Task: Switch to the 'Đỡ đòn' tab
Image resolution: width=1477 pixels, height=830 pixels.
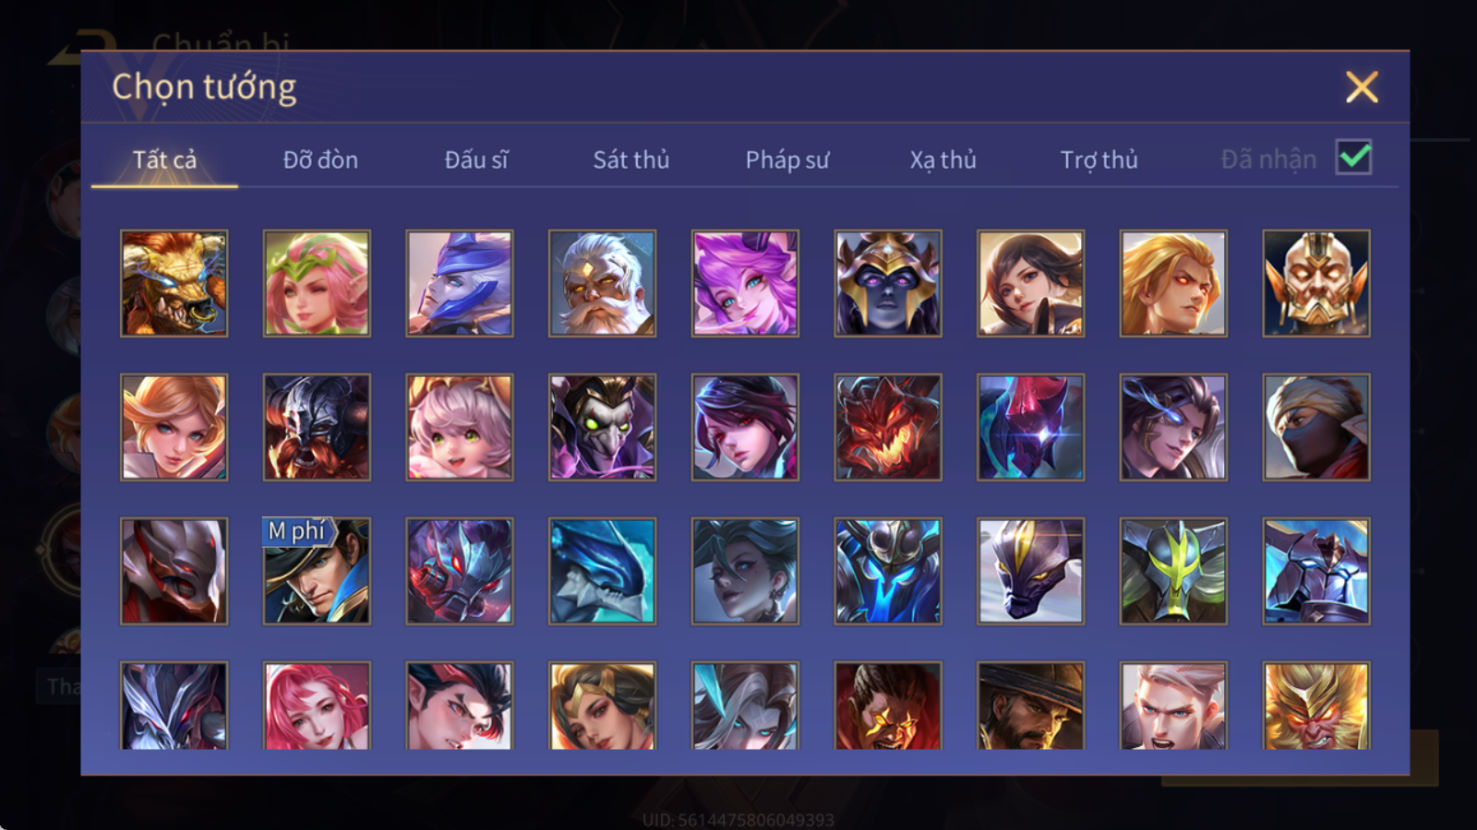Action: [x=320, y=160]
